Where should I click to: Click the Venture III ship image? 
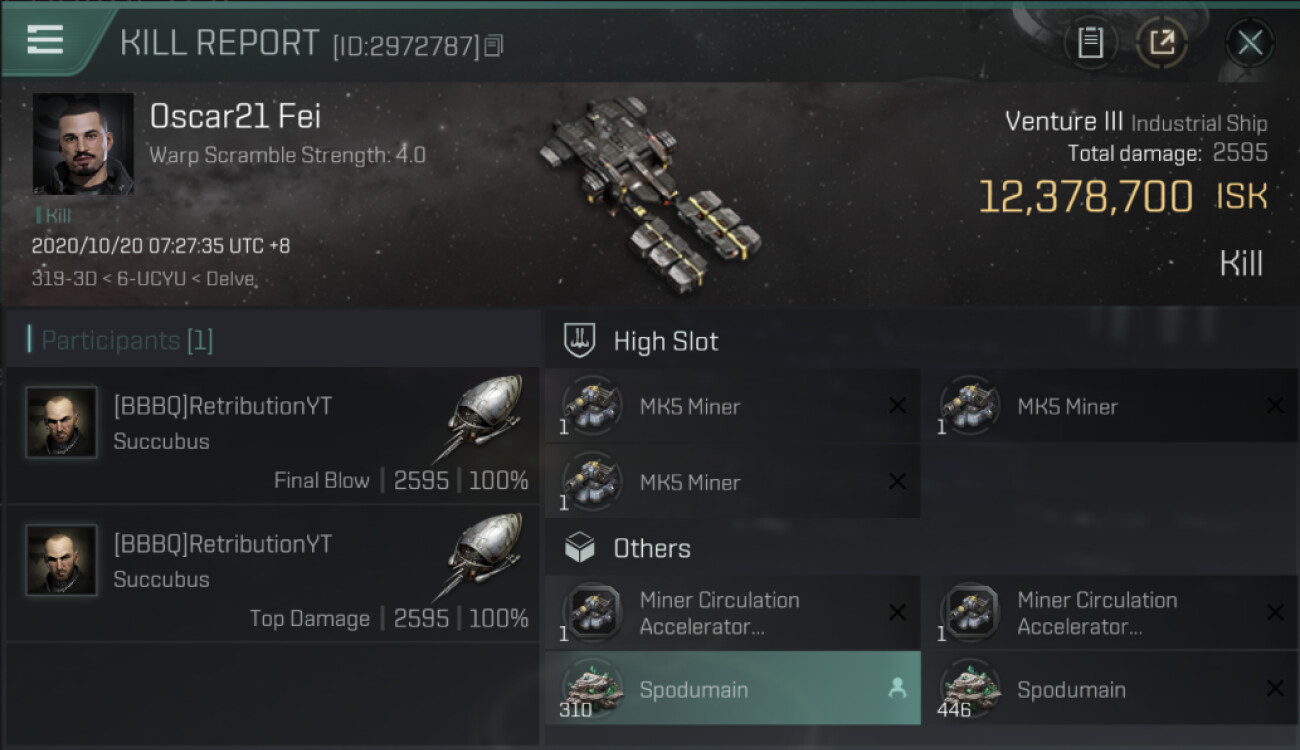click(x=650, y=190)
